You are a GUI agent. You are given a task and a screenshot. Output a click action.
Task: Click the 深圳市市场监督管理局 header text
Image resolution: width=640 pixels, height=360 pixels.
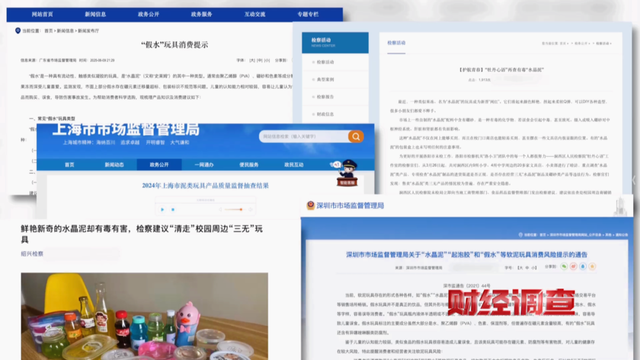tap(350, 206)
